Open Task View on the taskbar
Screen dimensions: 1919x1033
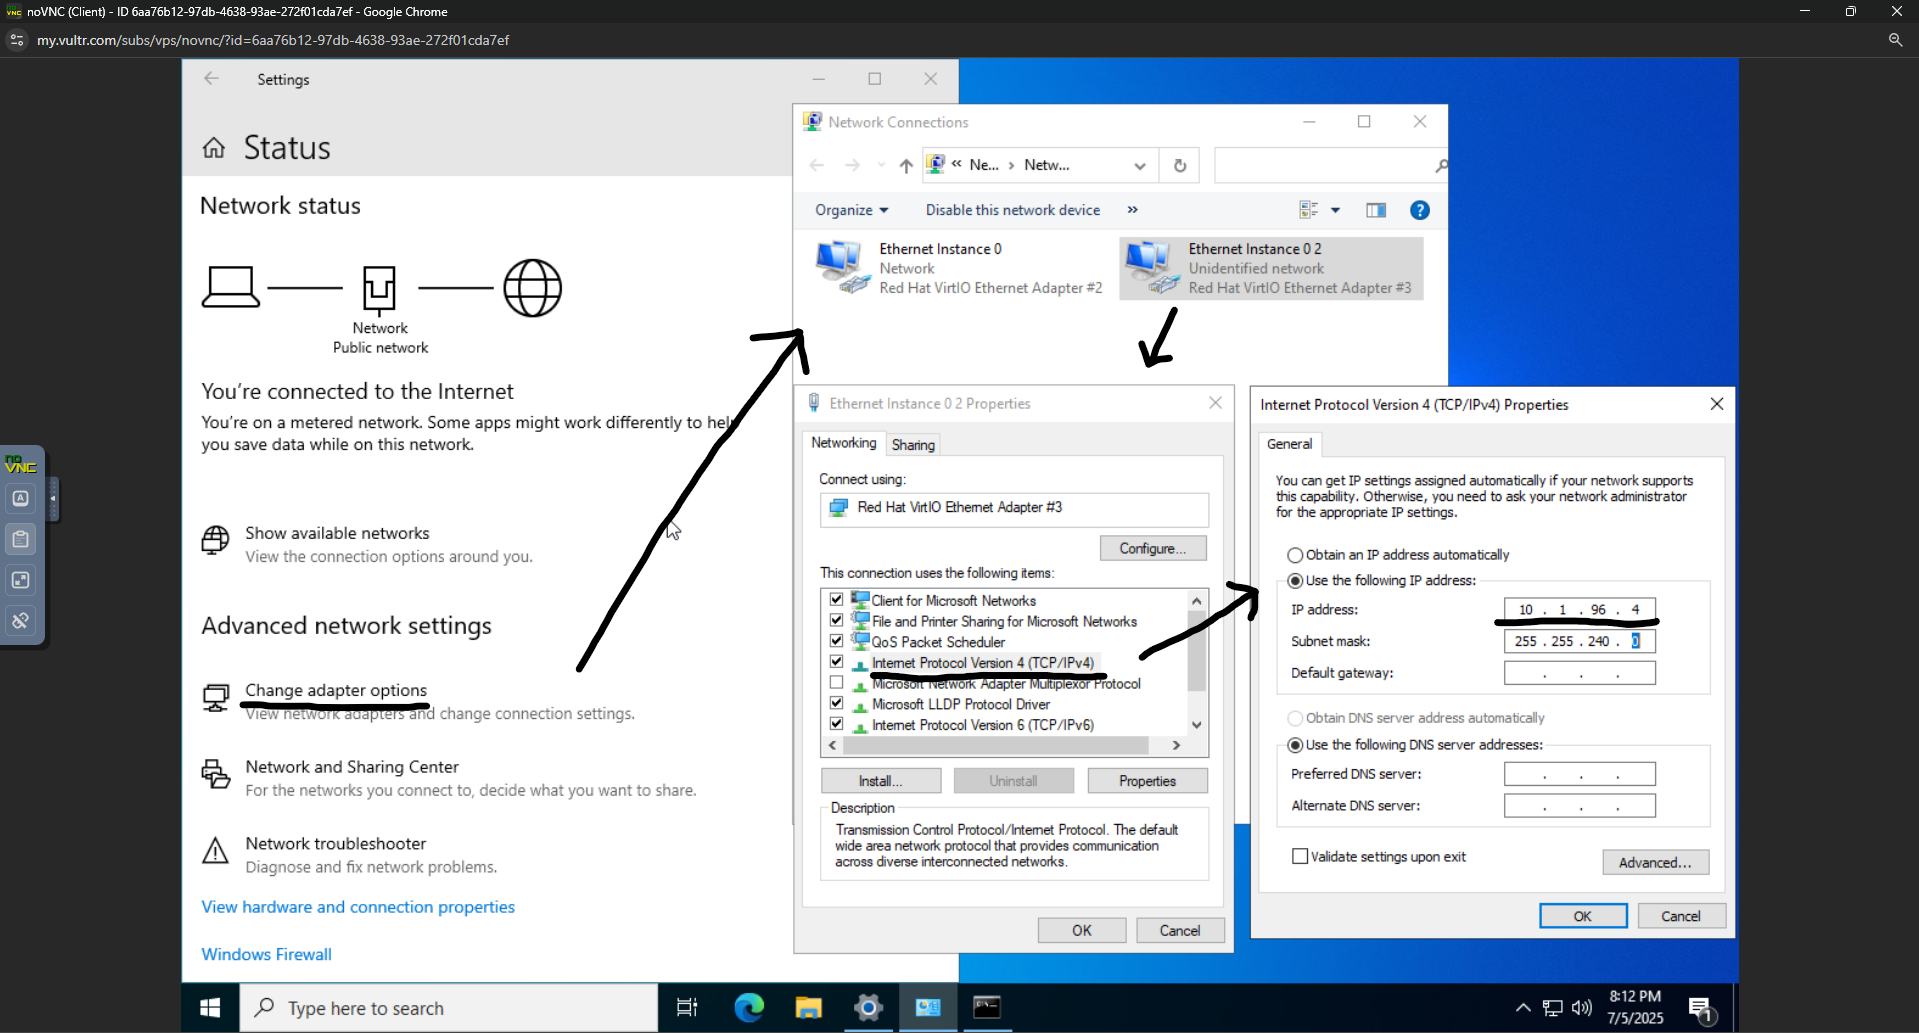[x=687, y=1008]
